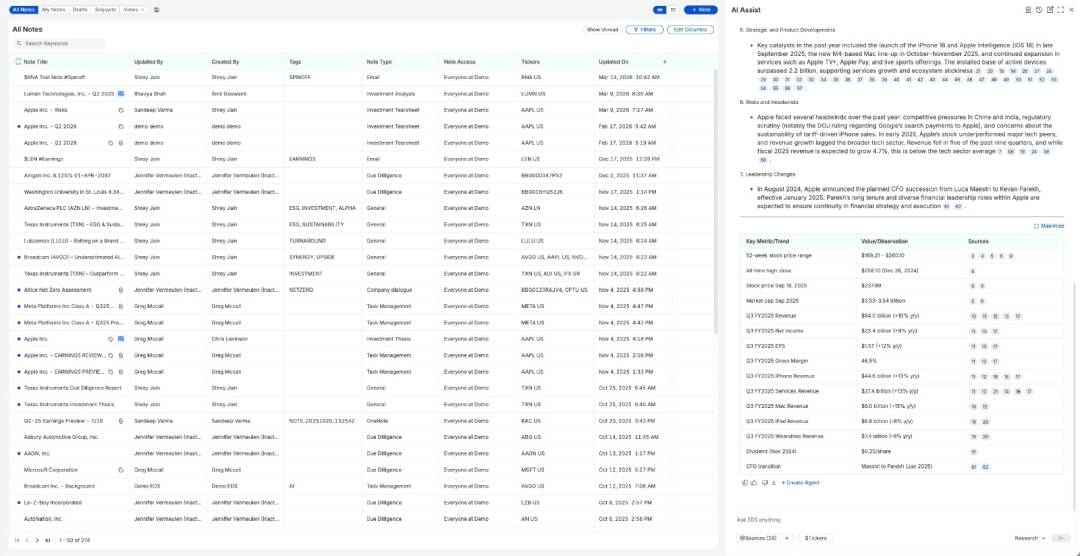
Task: Open the AutoNation, Inc. note
Action: coord(43,519)
